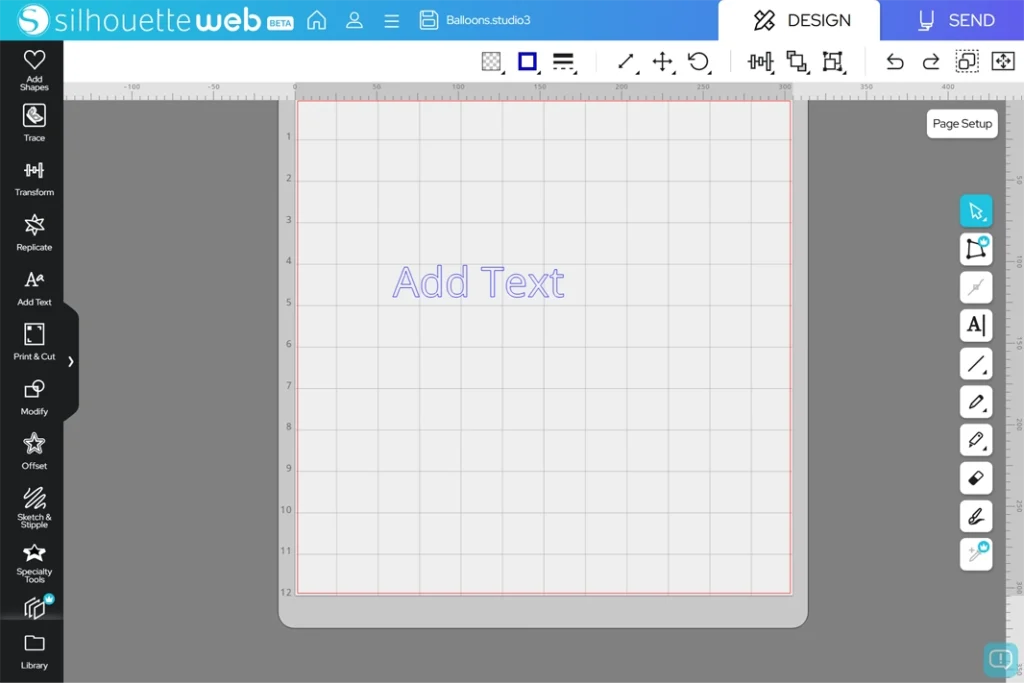Viewport: 1024px width, 683px height.
Task: Open the hamburger menu
Action: coord(392,20)
